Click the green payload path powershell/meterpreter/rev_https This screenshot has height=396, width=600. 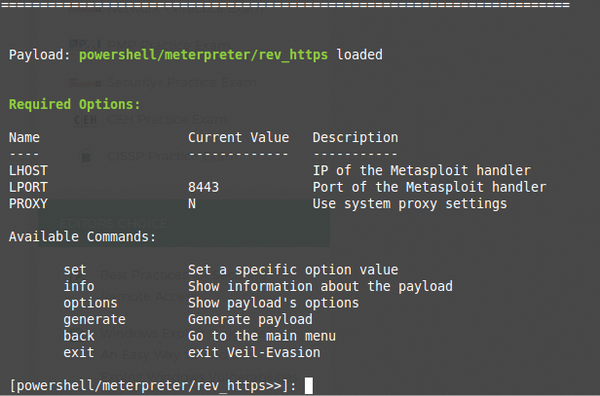[203, 55]
